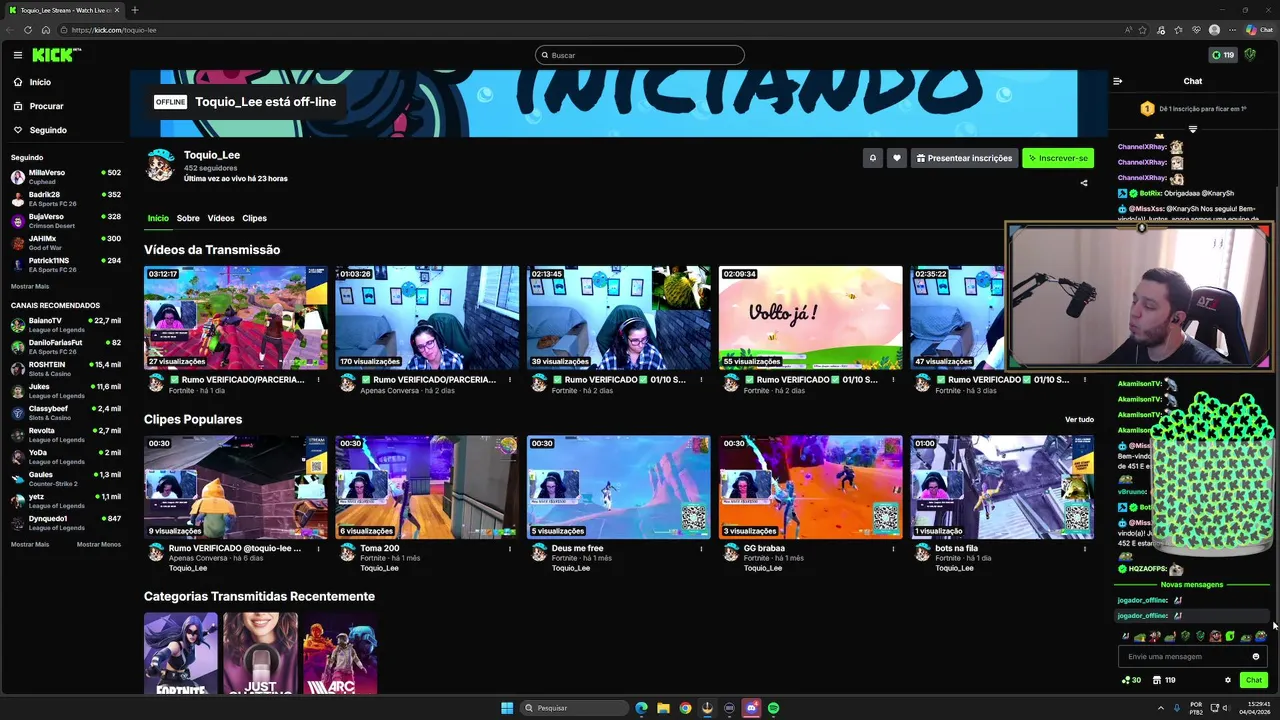This screenshot has width=1280, height=720.
Task: Click Mostrar Menos under recommended channels
Action: (x=99, y=544)
